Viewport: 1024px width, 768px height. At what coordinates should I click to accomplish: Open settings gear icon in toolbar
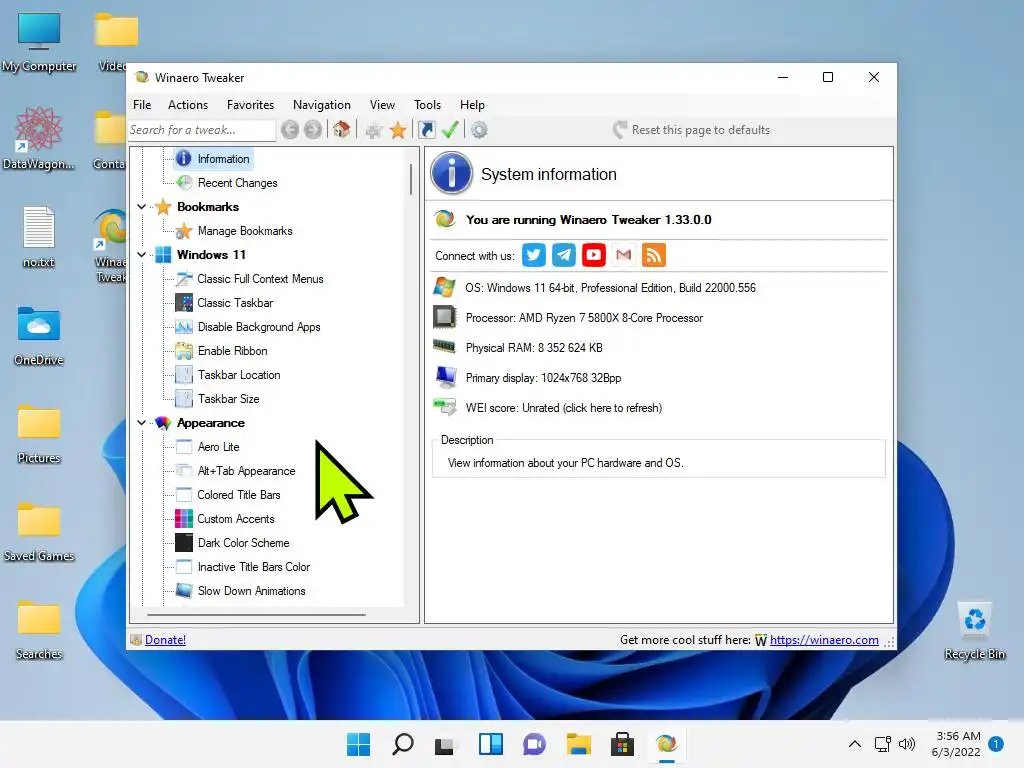pyautogui.click(x=479, y=130)
